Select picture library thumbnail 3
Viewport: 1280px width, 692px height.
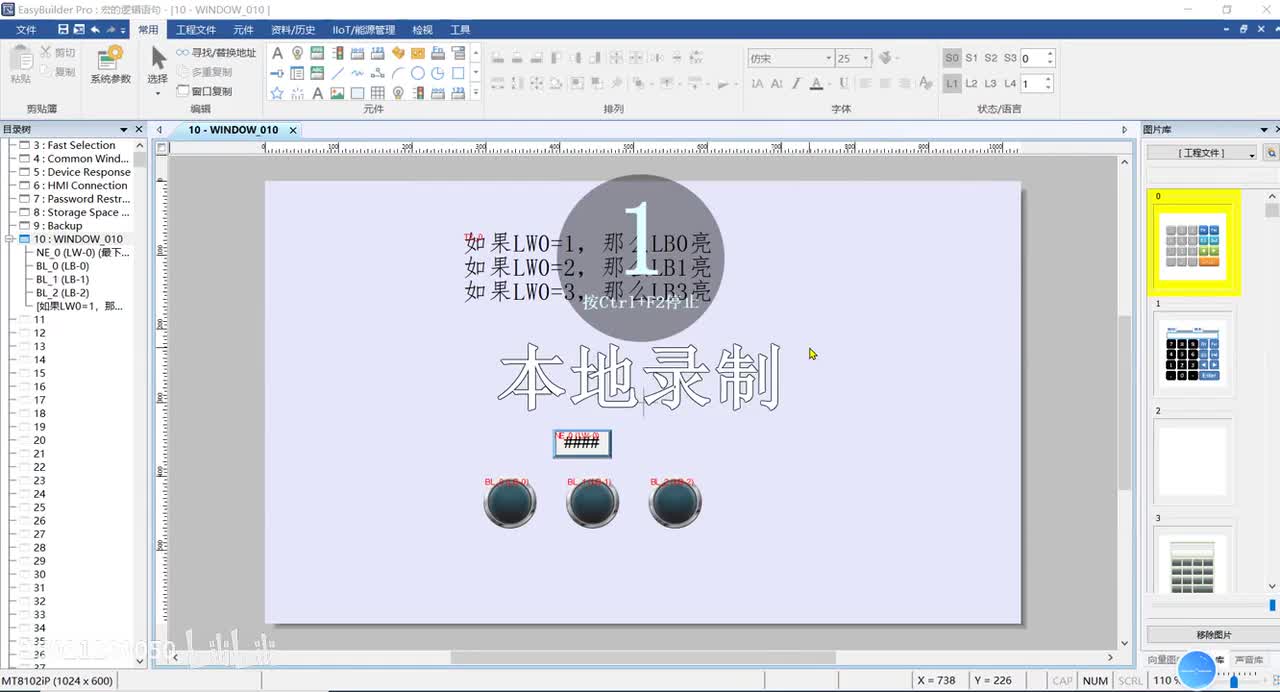(1191, 560)
